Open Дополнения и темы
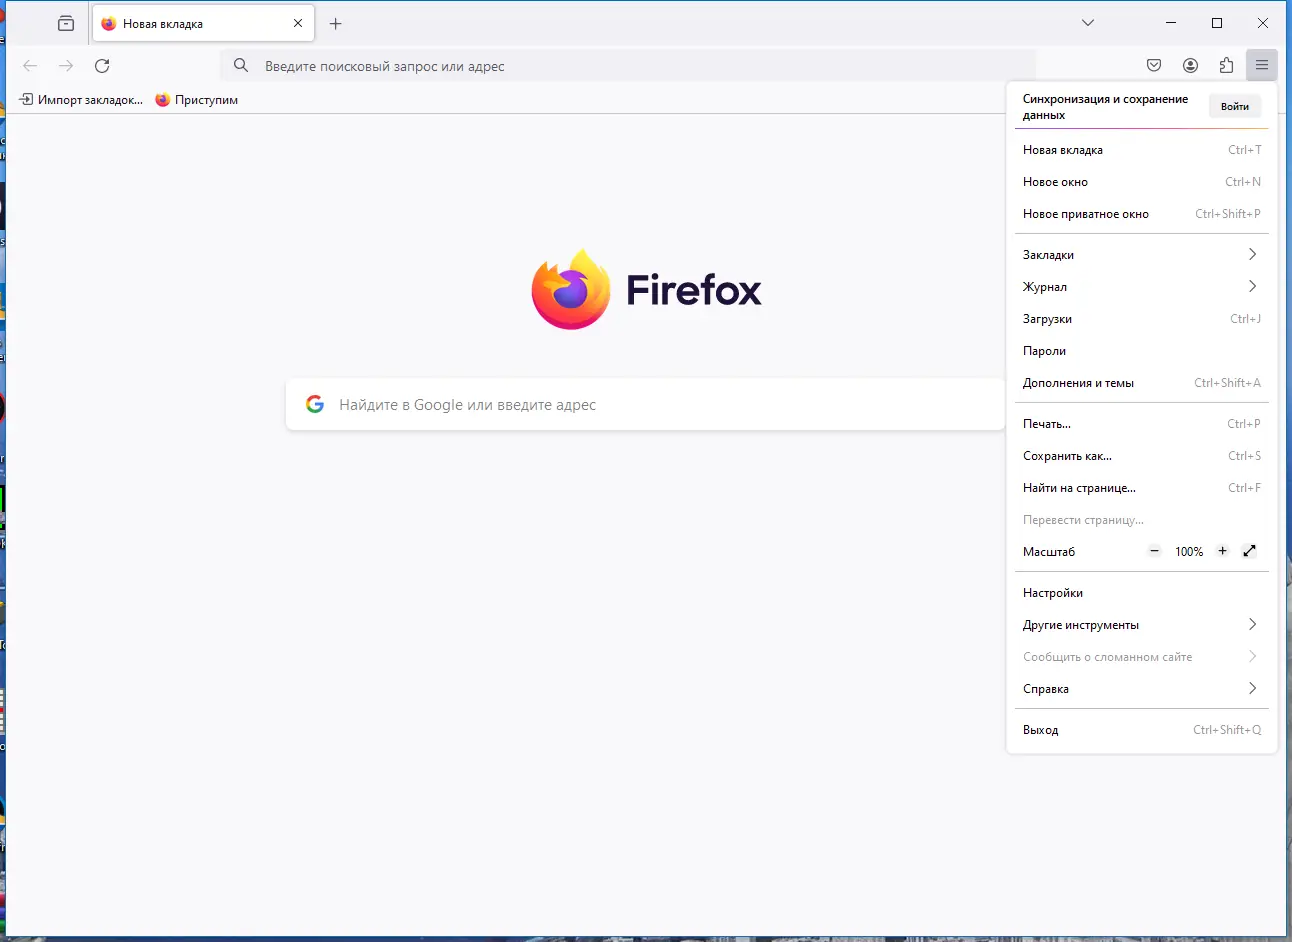Screen dimensions: 1292x942 pyautogui.click(x=1142, y=383)
